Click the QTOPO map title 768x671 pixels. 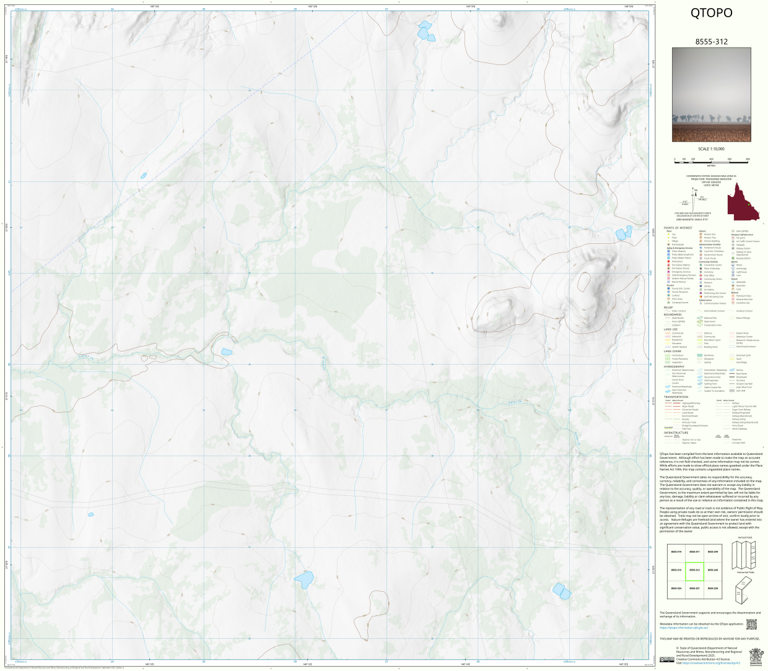click(x=711, y=13)
